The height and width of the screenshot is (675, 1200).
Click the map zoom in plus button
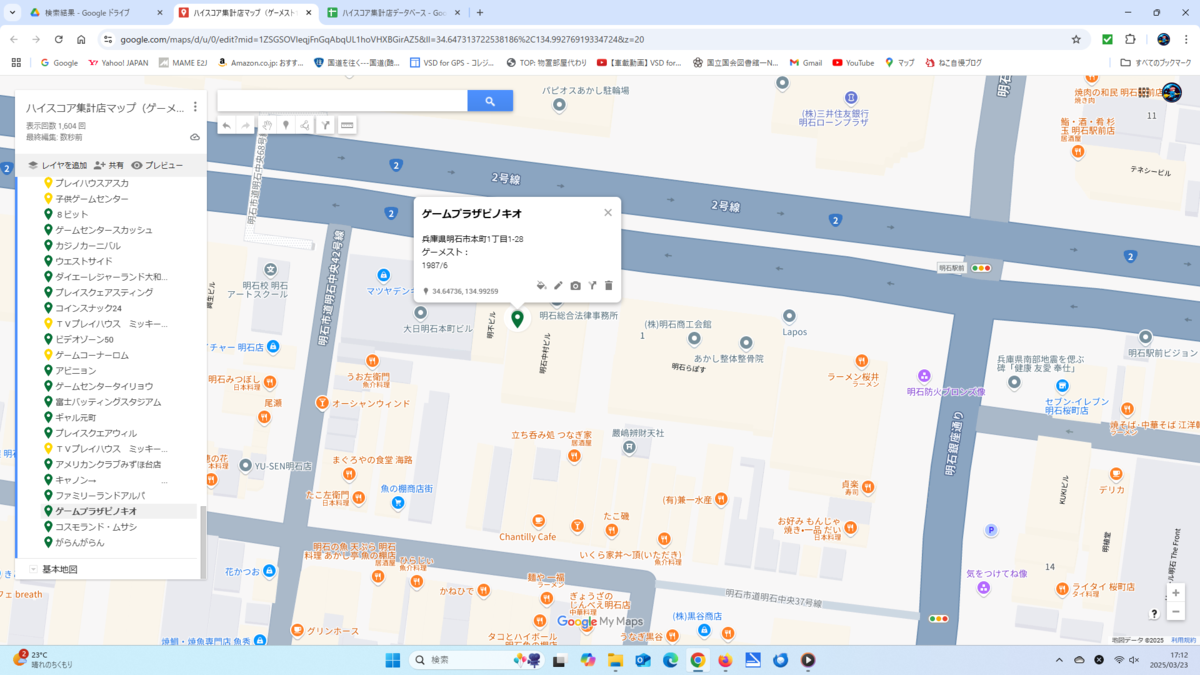coord(1176,593)
